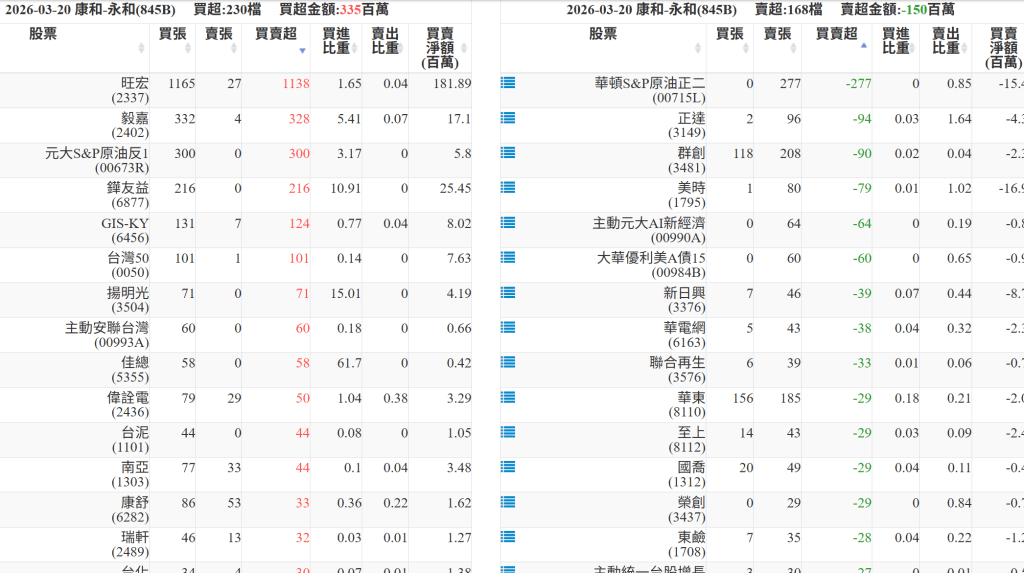Click the list icon beside 美時 (1795)
The width and height of the screenshot is (1024, 573).
508,188
